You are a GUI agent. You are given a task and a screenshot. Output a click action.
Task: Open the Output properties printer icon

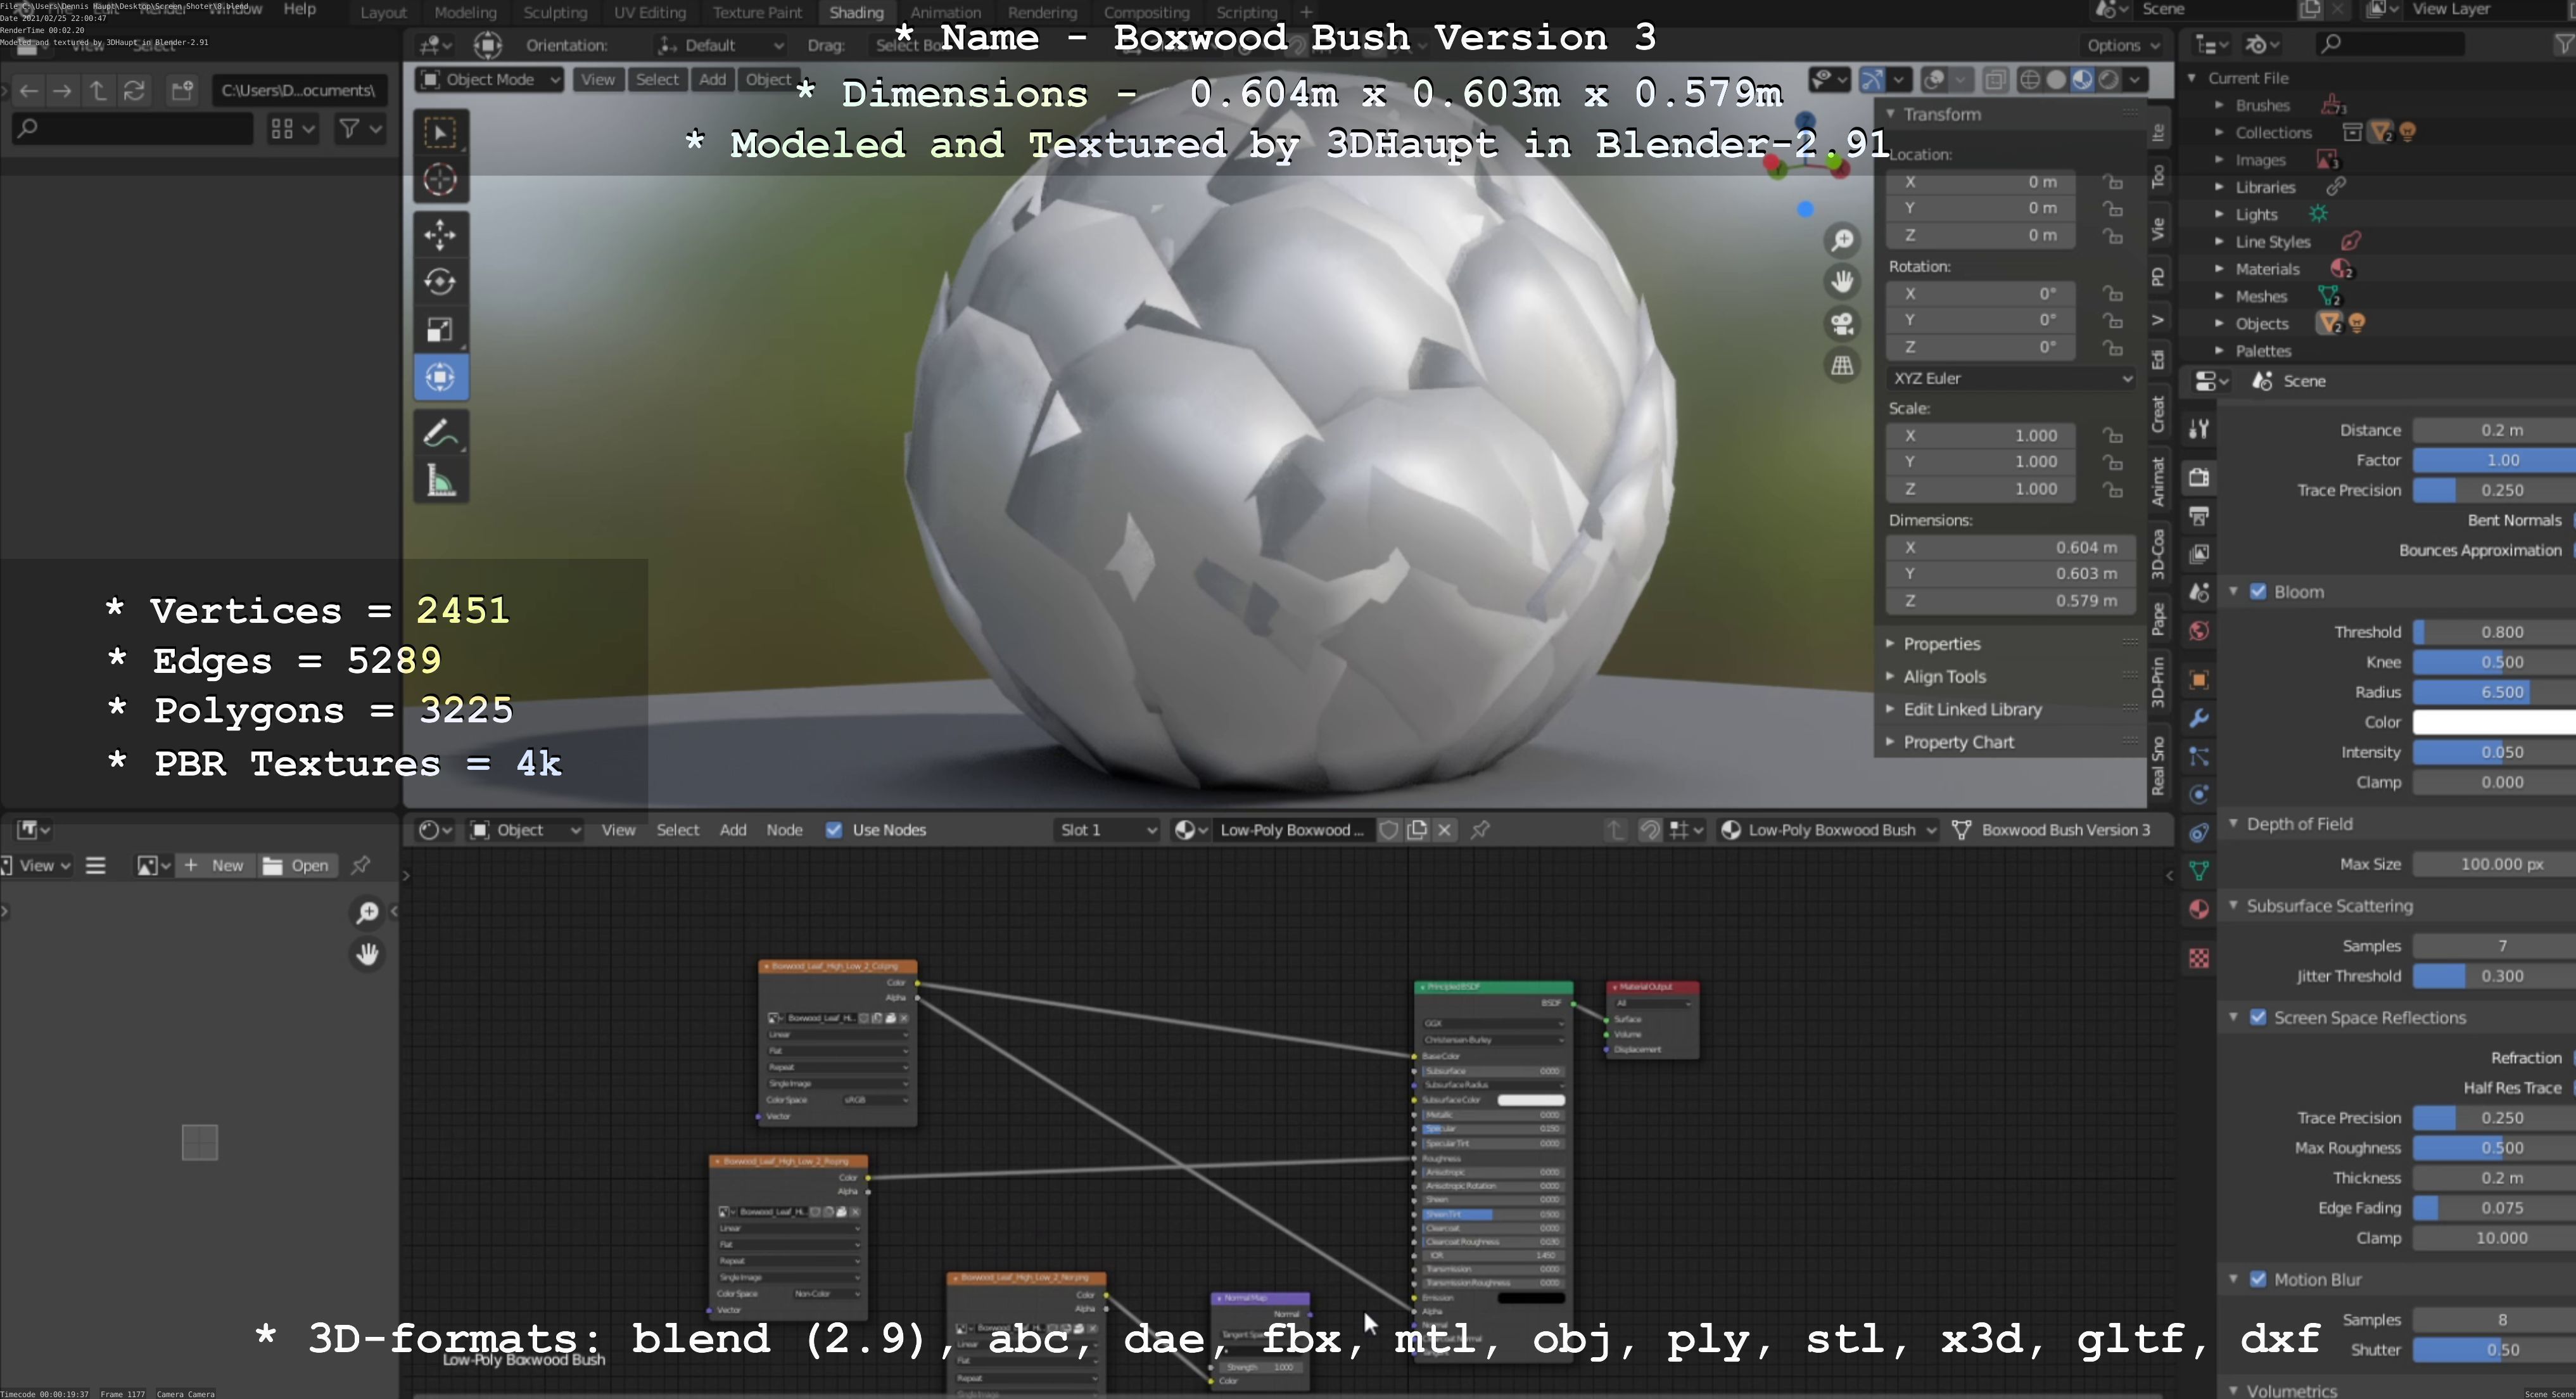click(2199, 516)
